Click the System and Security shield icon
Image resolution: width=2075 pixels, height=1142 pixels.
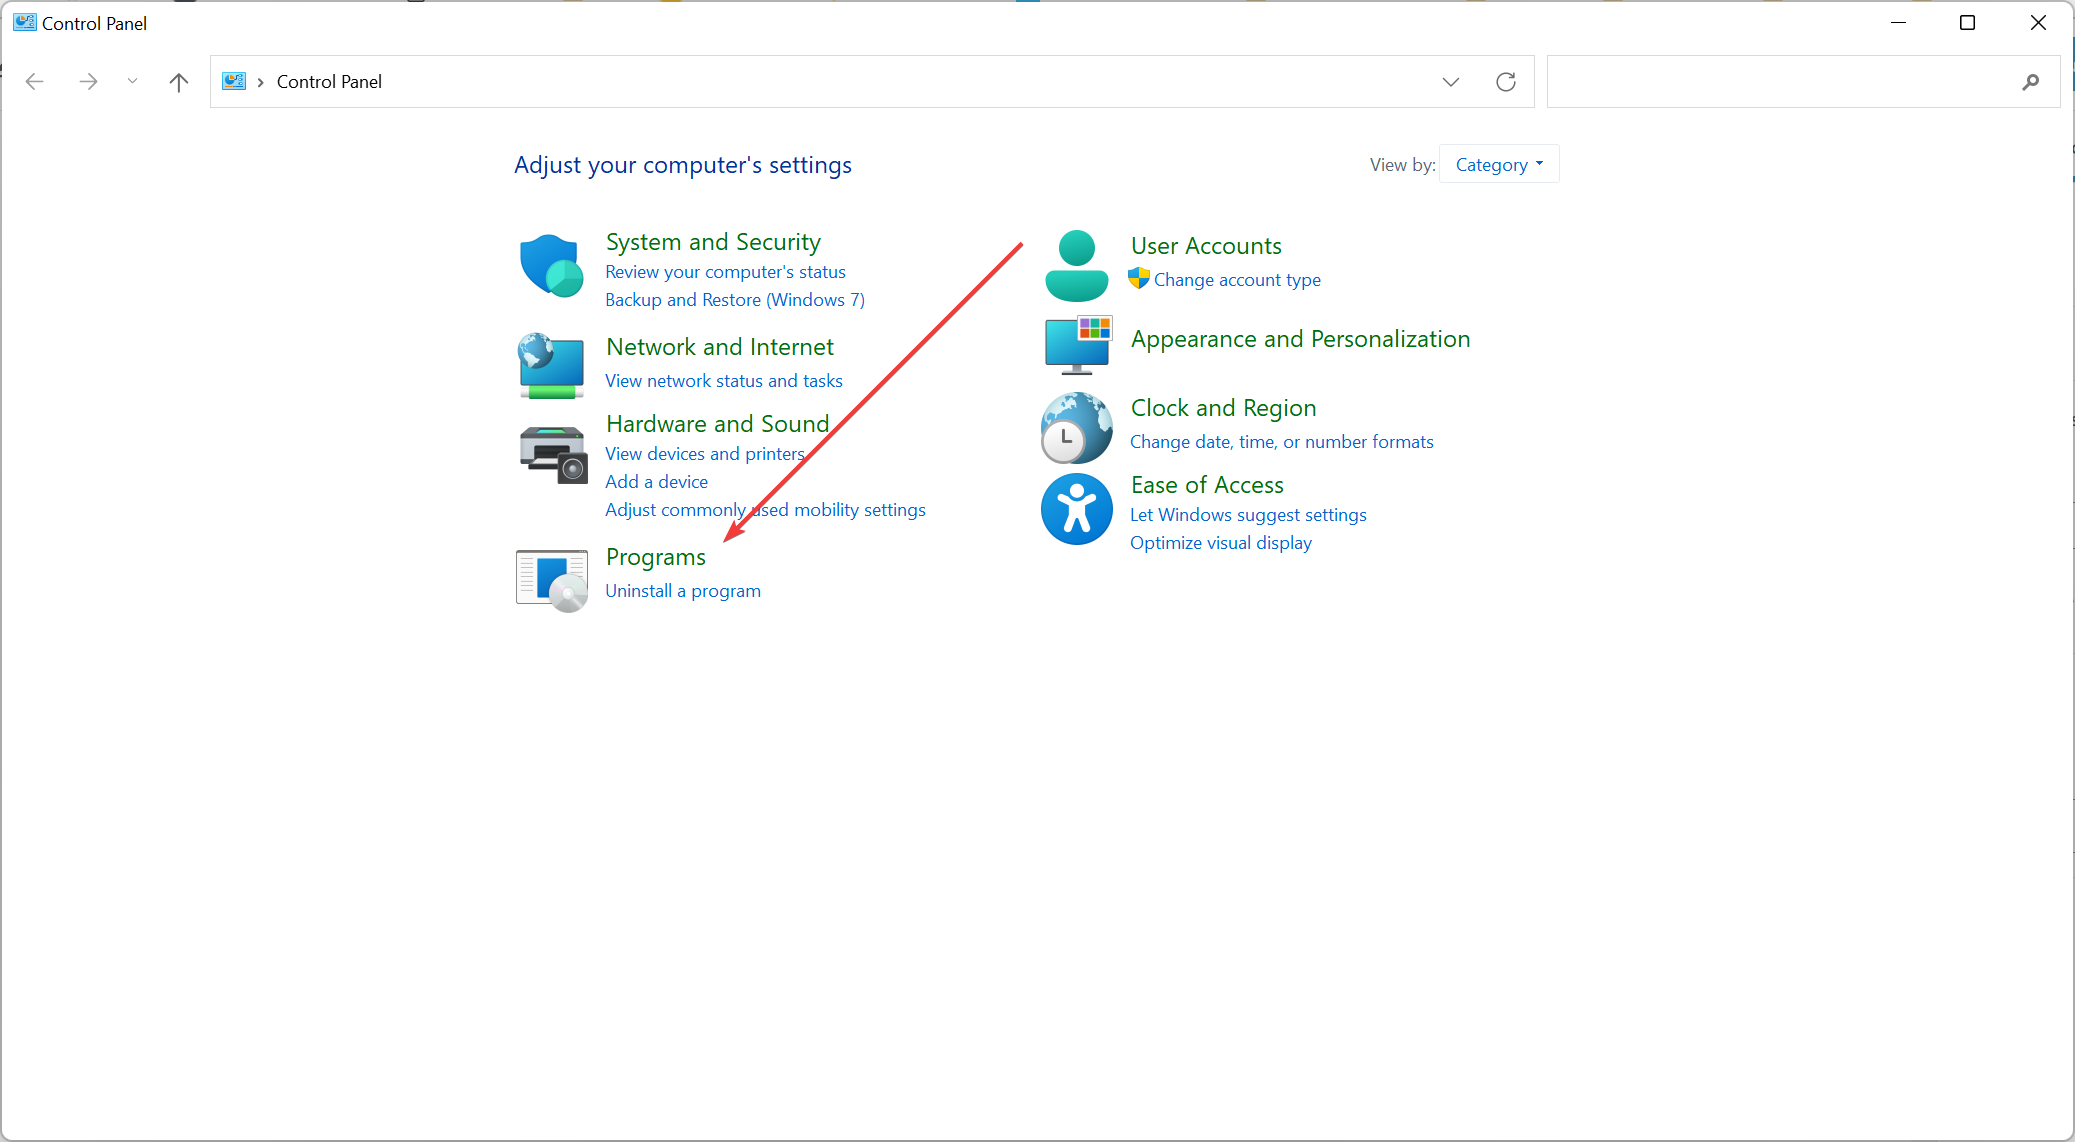pos(551,266)
